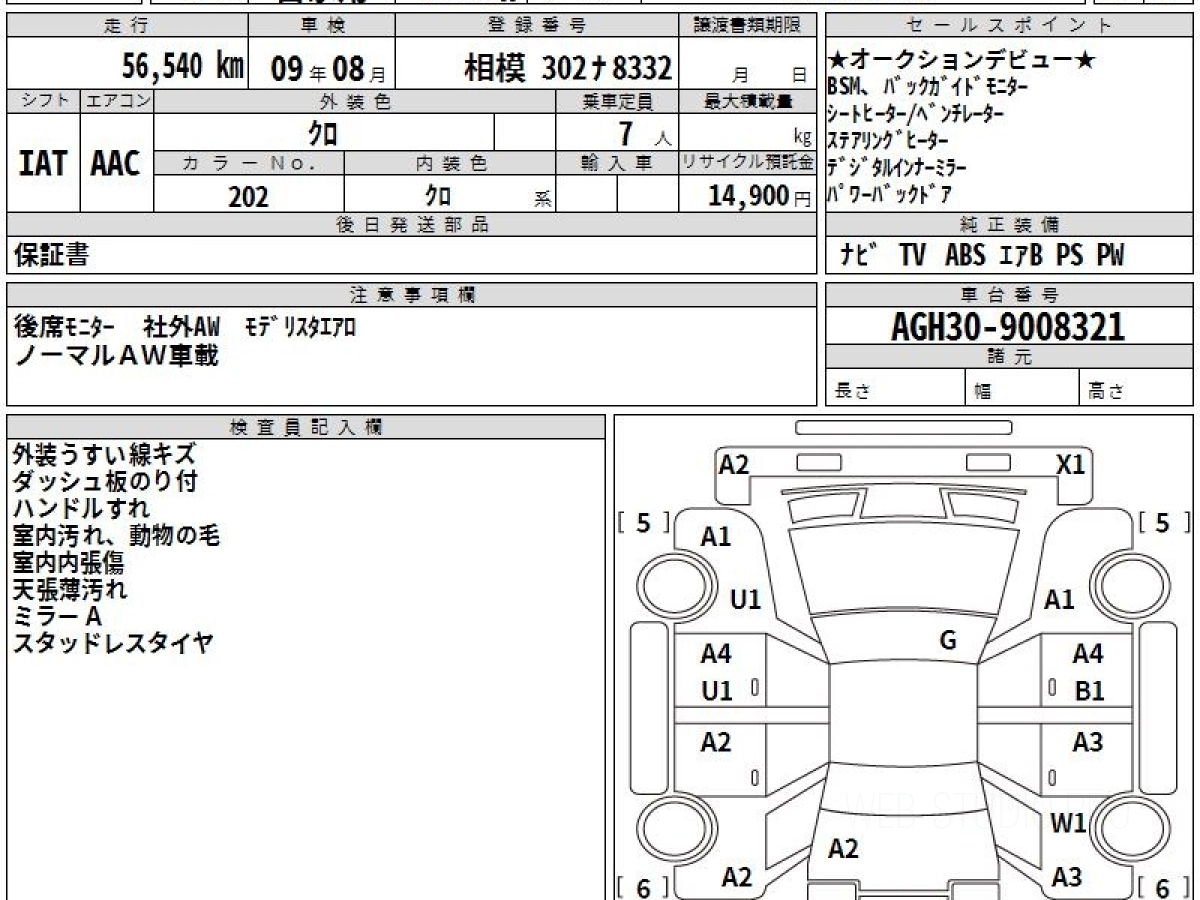This screenshot has width=1200, height=900.
Task: Click the 乗車定員 header
Action: click(x=617, y=101)
